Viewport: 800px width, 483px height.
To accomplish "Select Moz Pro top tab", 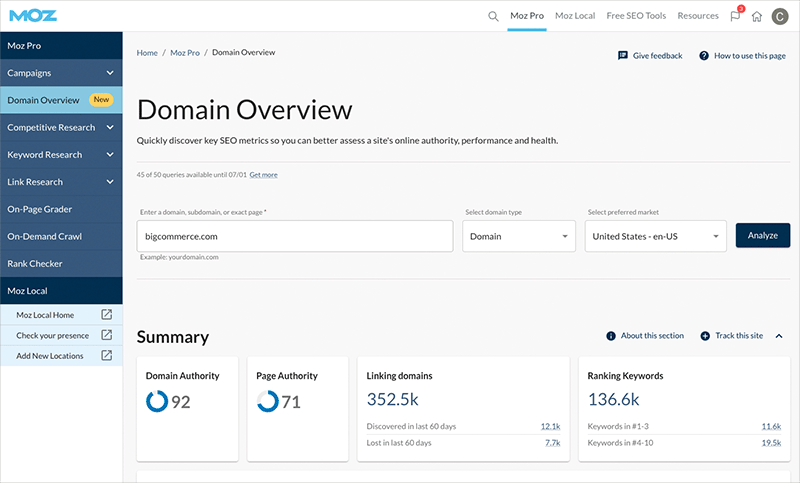I will pyautogui.click(x=527, y=16).
